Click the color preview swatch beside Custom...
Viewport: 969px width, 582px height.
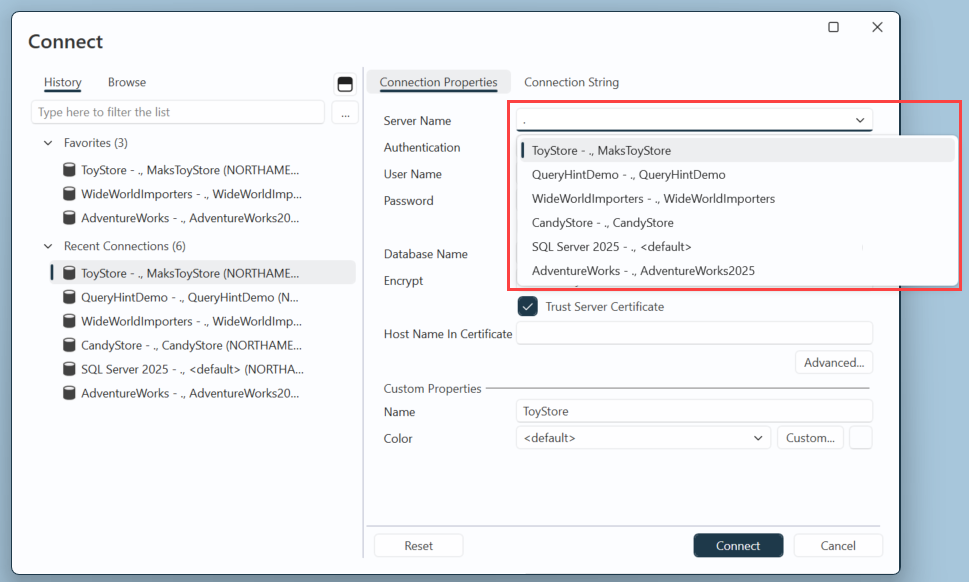tap(861, 437)
